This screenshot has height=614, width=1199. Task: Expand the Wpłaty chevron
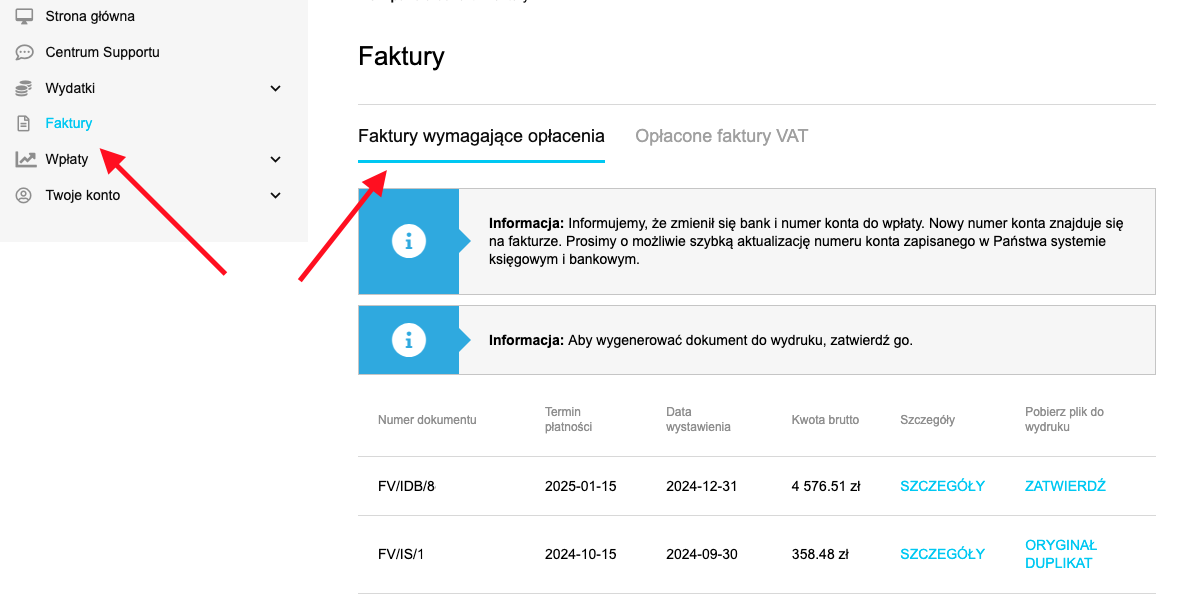click(276, 160)
